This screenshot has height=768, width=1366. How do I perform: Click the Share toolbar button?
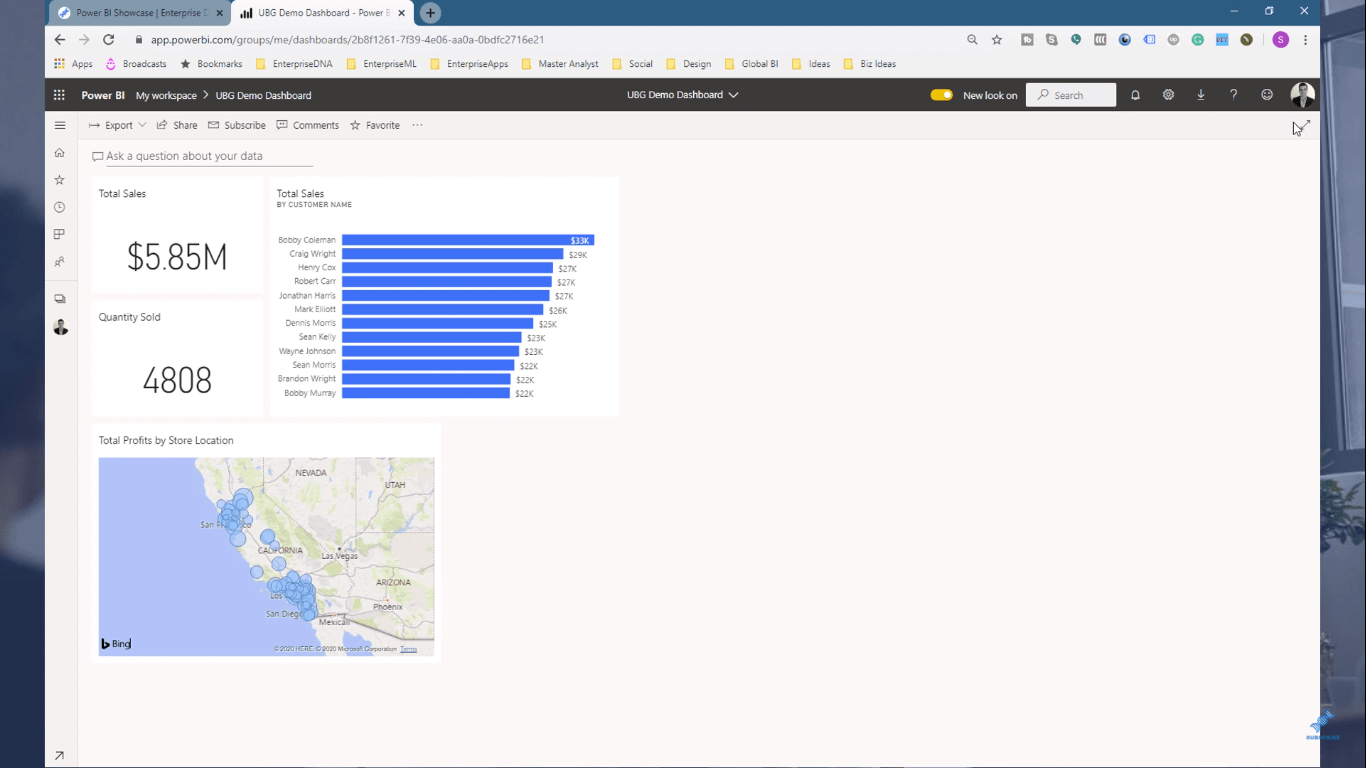177,125
